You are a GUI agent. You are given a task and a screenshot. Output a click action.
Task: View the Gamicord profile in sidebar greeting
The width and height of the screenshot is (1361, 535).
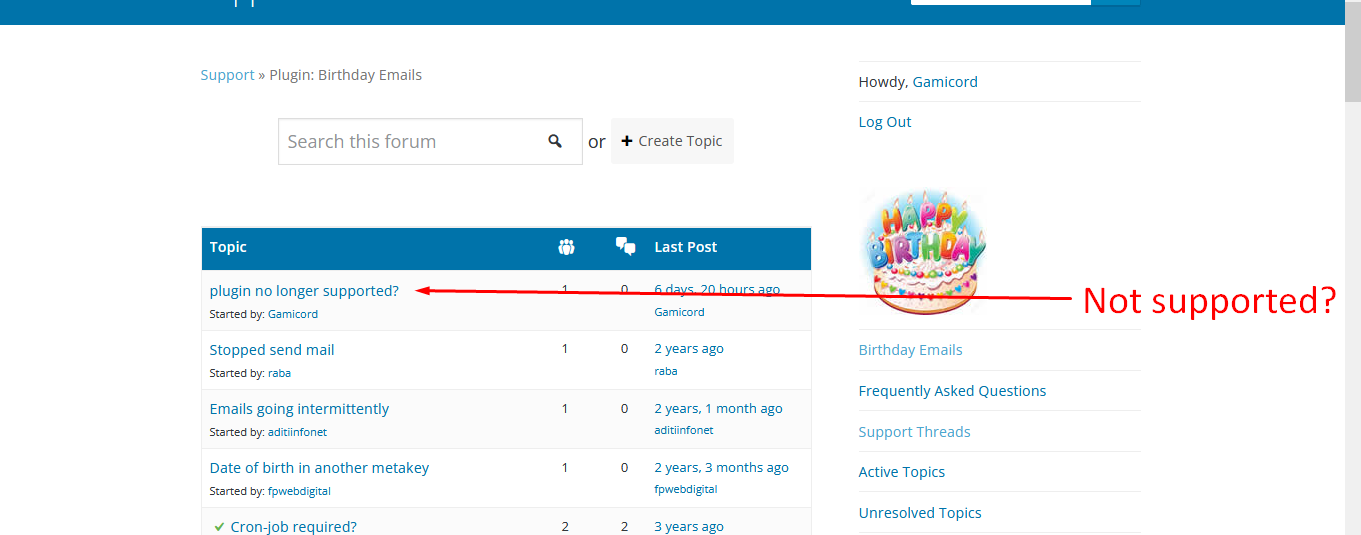(x=945, y=82)
